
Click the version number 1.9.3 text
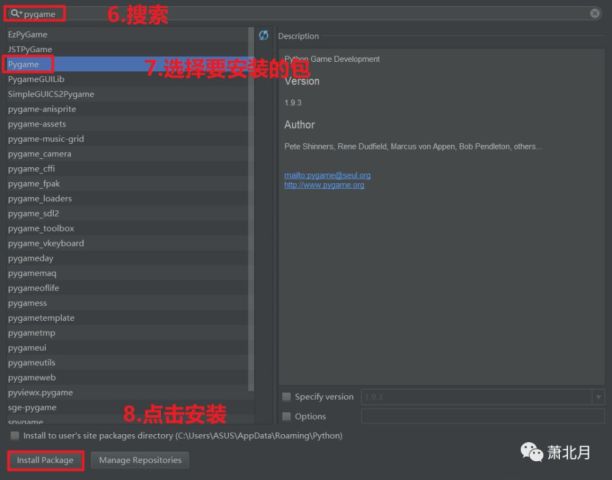click(293, 103)
